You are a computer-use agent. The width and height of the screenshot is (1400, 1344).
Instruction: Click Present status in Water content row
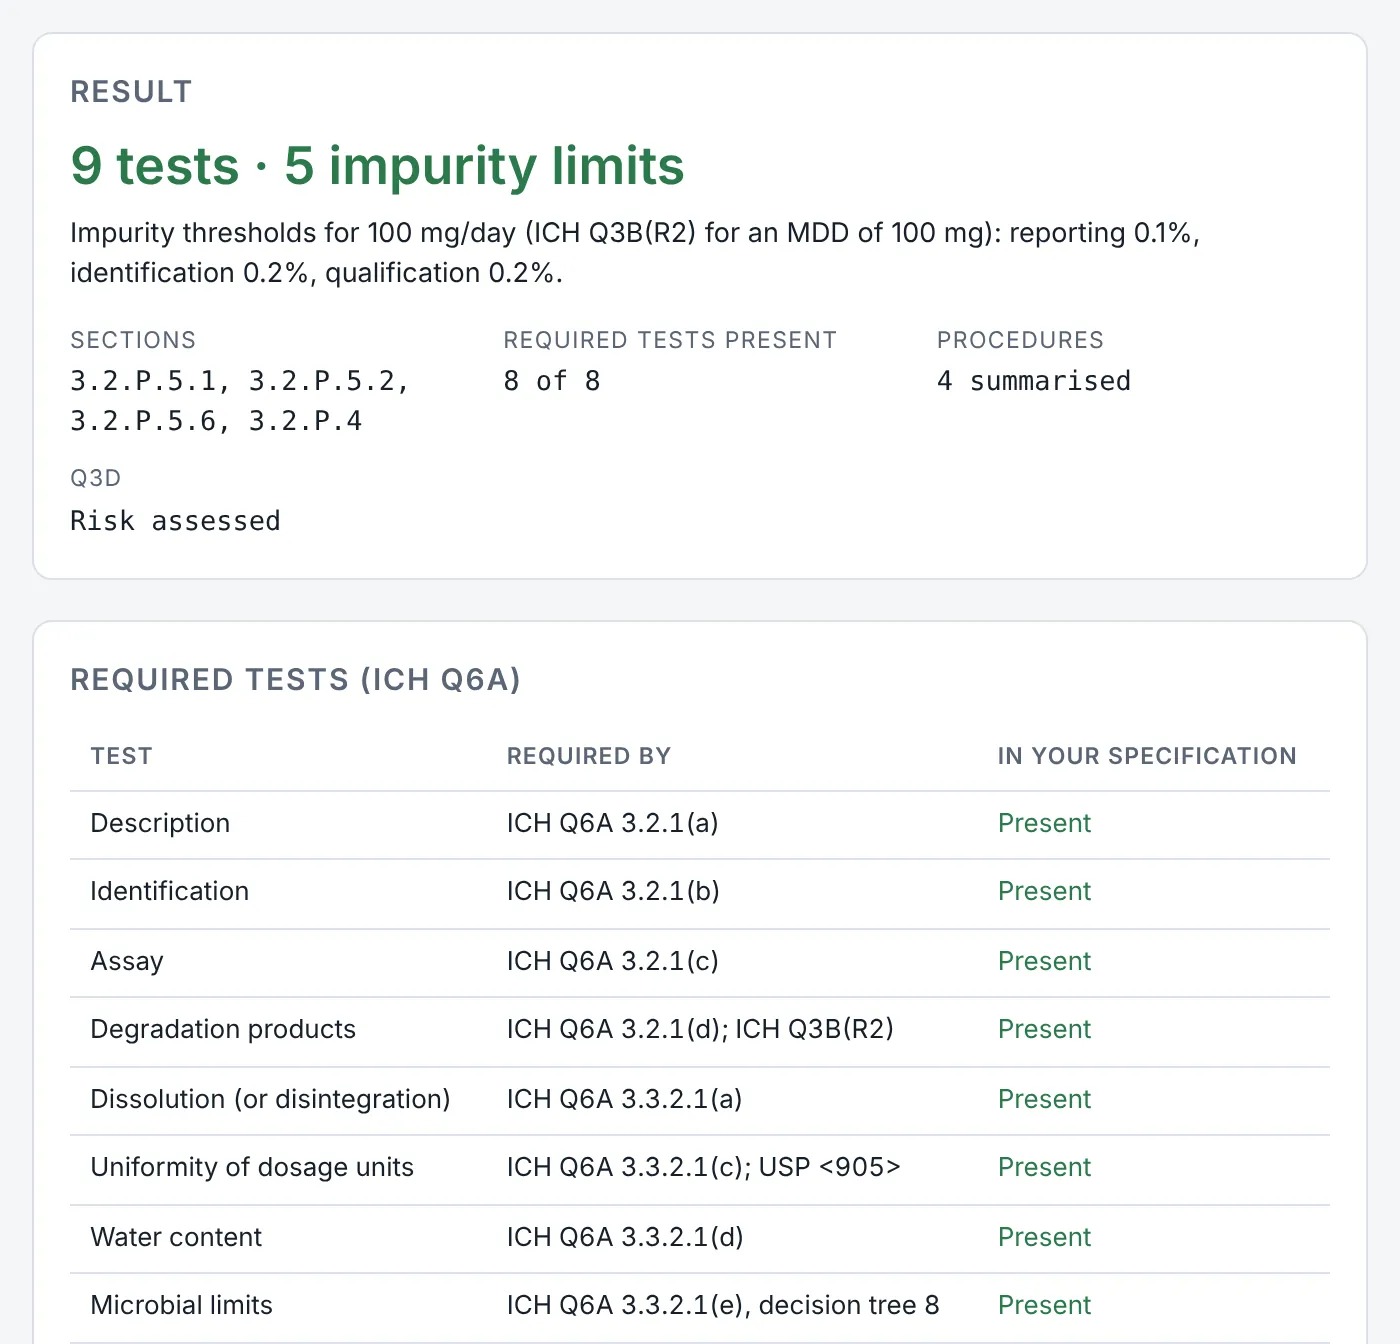point(1044,1237)
